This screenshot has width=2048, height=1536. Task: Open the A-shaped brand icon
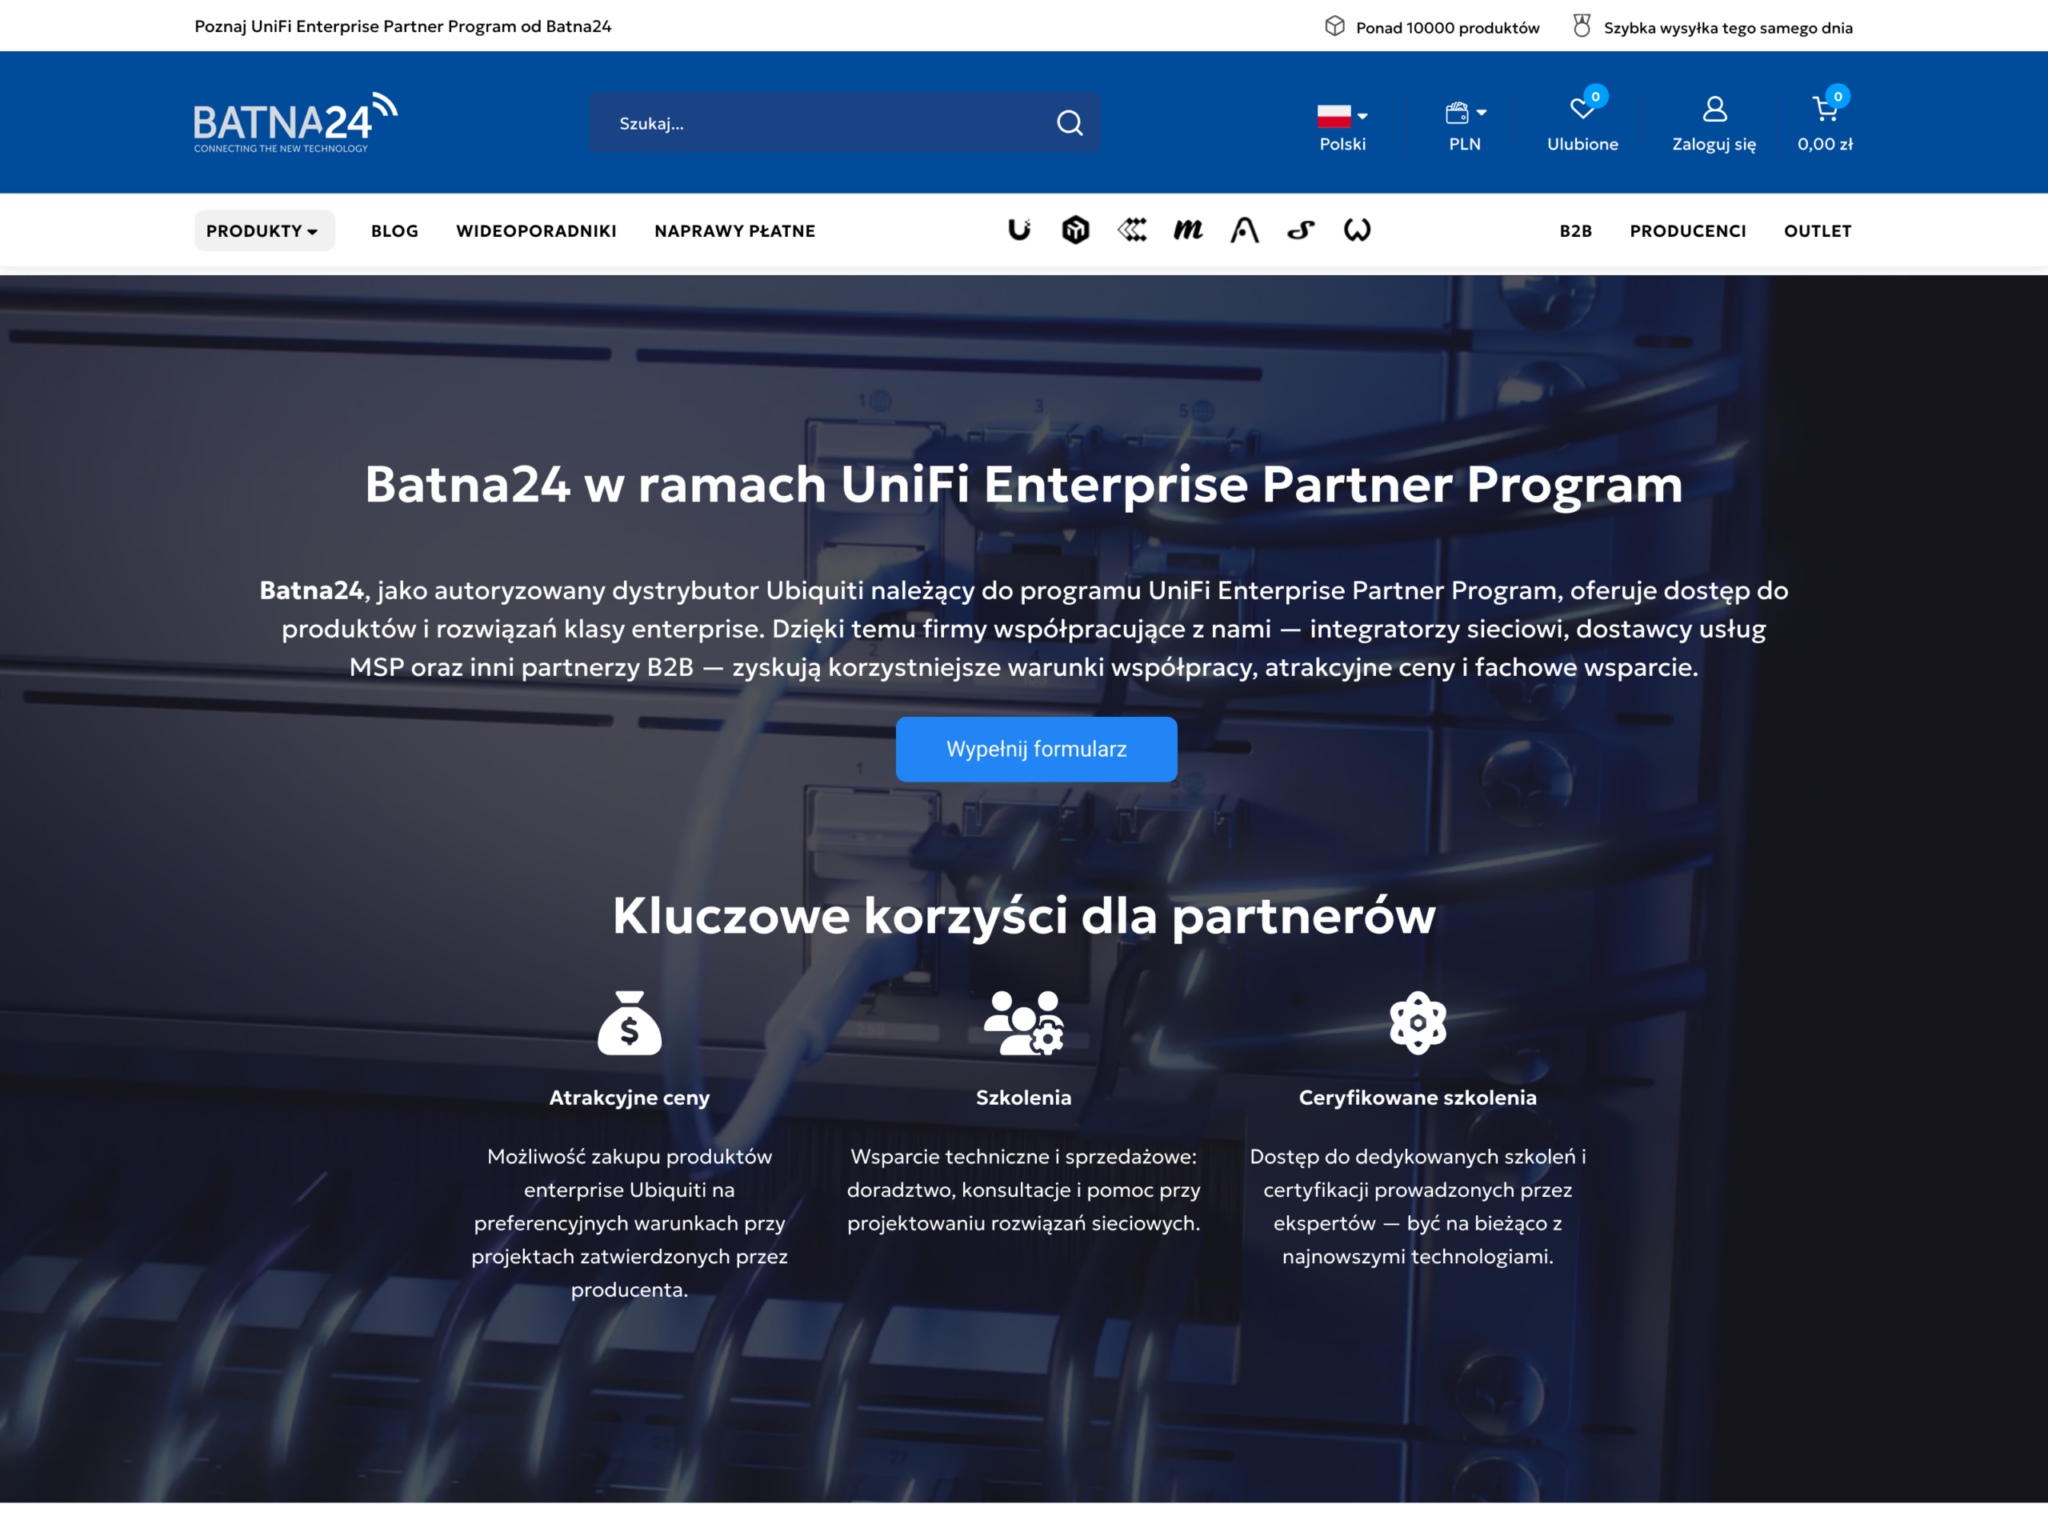pos(1244,230)
